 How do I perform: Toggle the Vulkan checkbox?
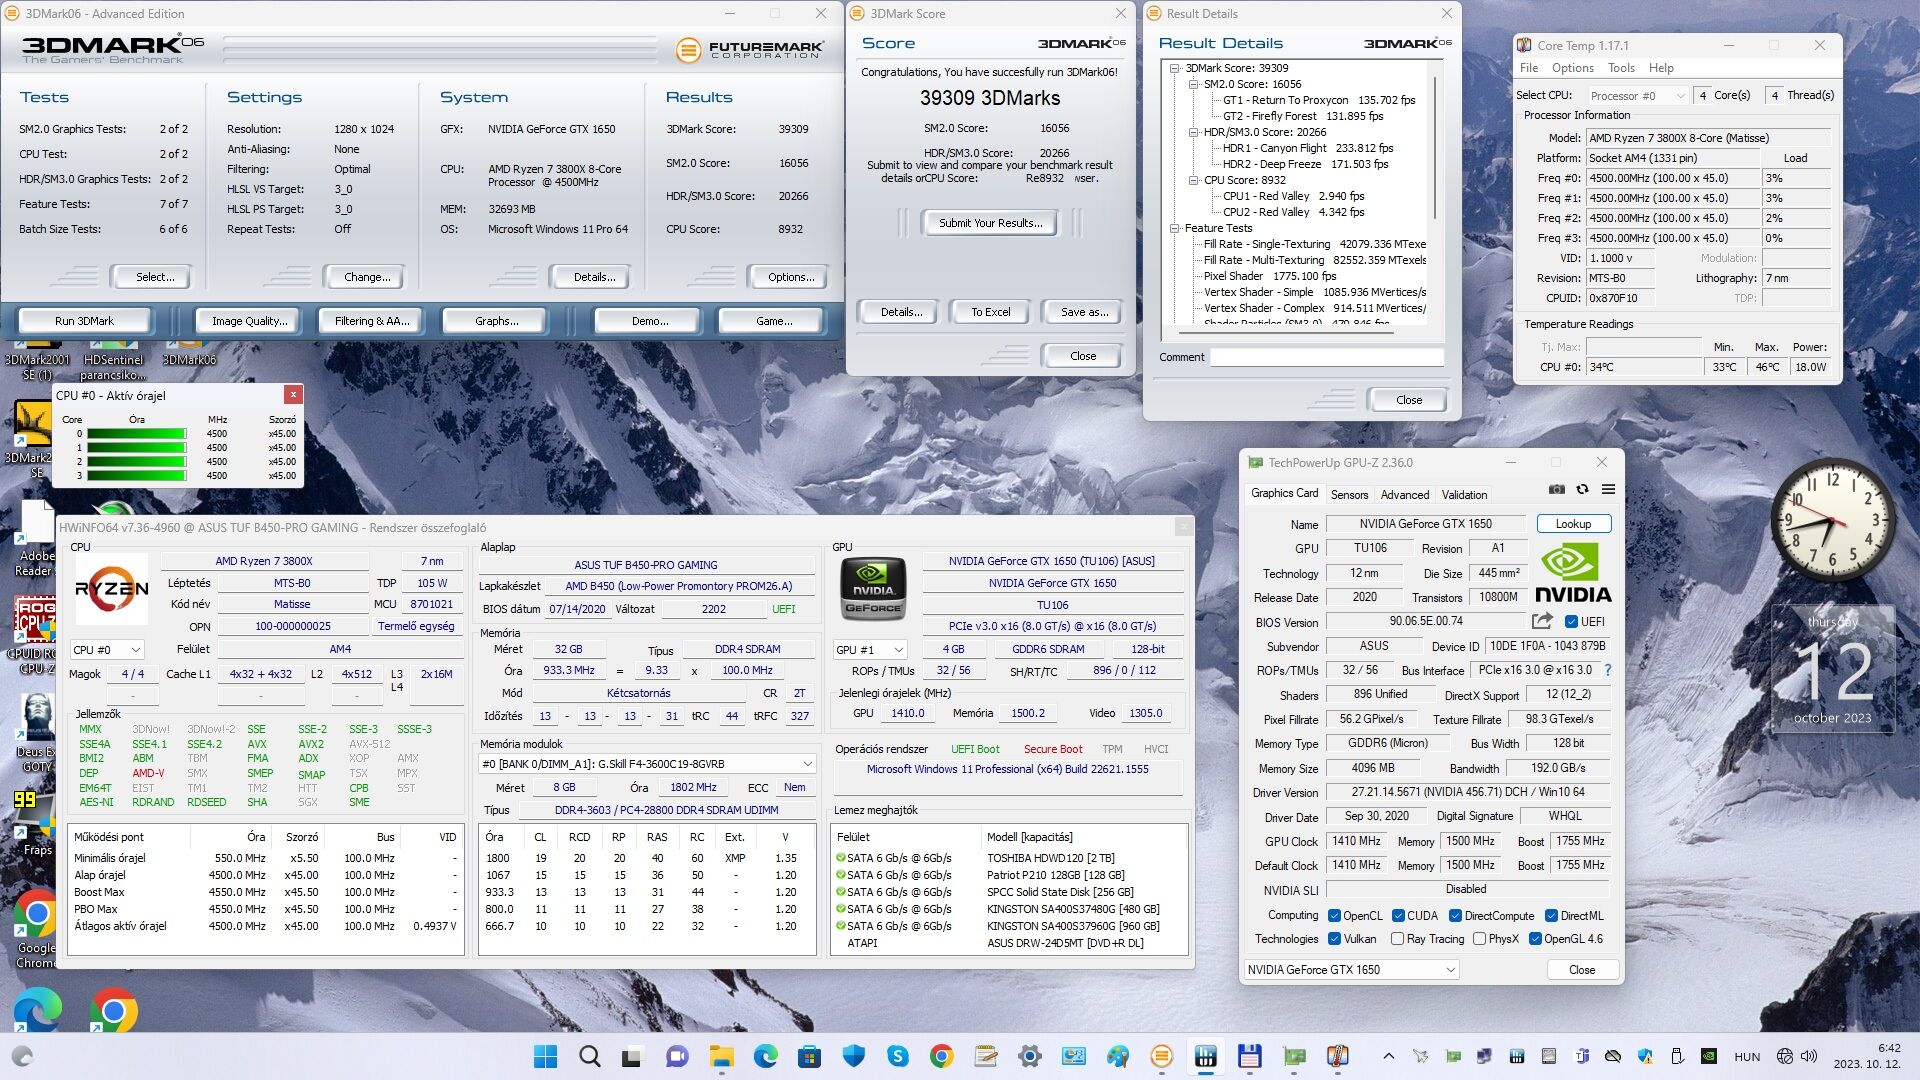click(x=1334, y=939)
